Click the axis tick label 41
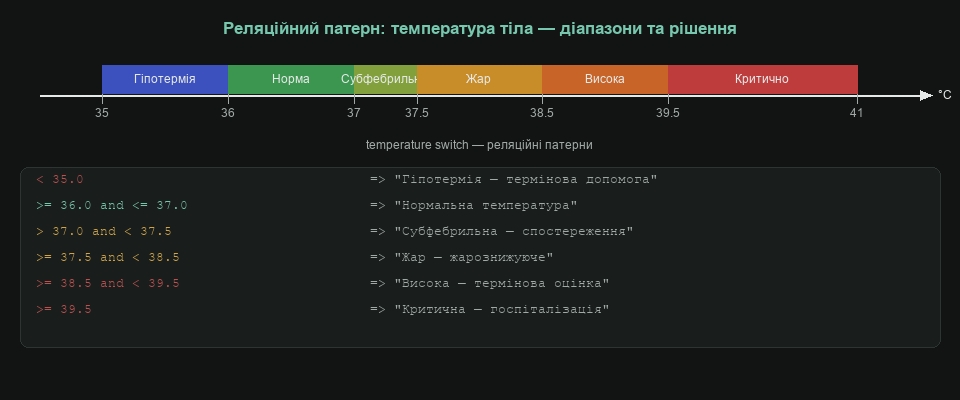 [857, 113]
